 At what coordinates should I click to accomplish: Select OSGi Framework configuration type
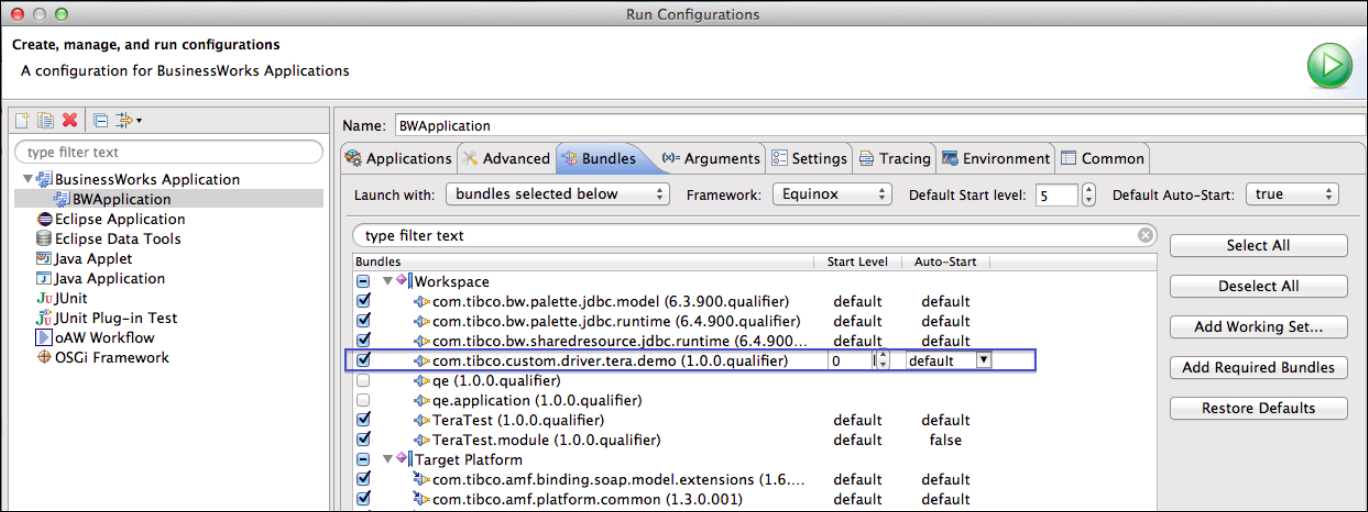click(111, 358)
